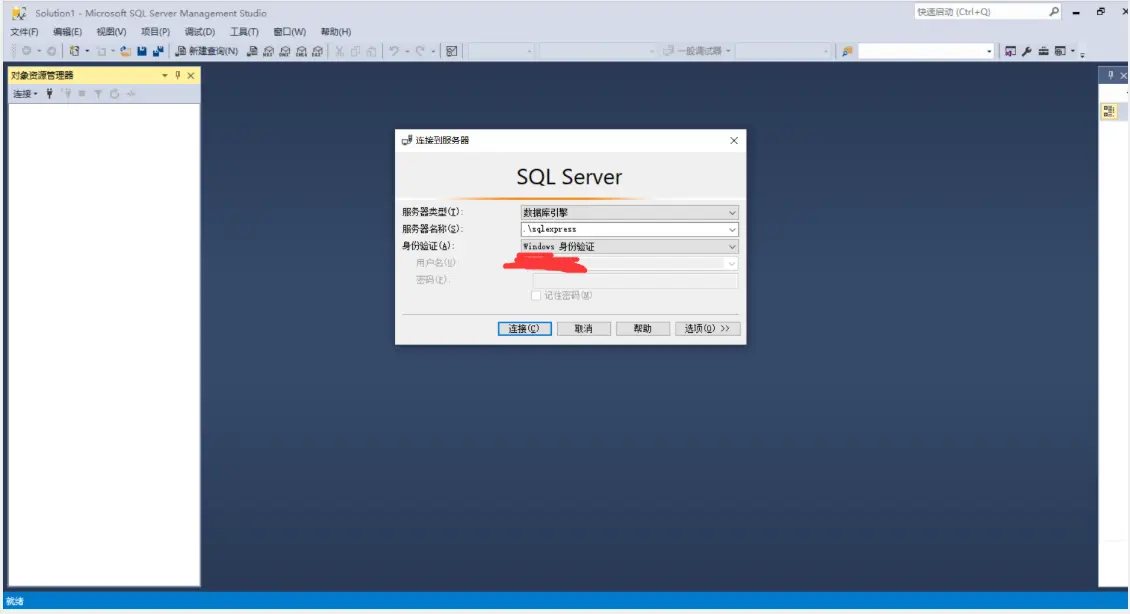Open the Debug (调试) menu

(x=200, y=32)
